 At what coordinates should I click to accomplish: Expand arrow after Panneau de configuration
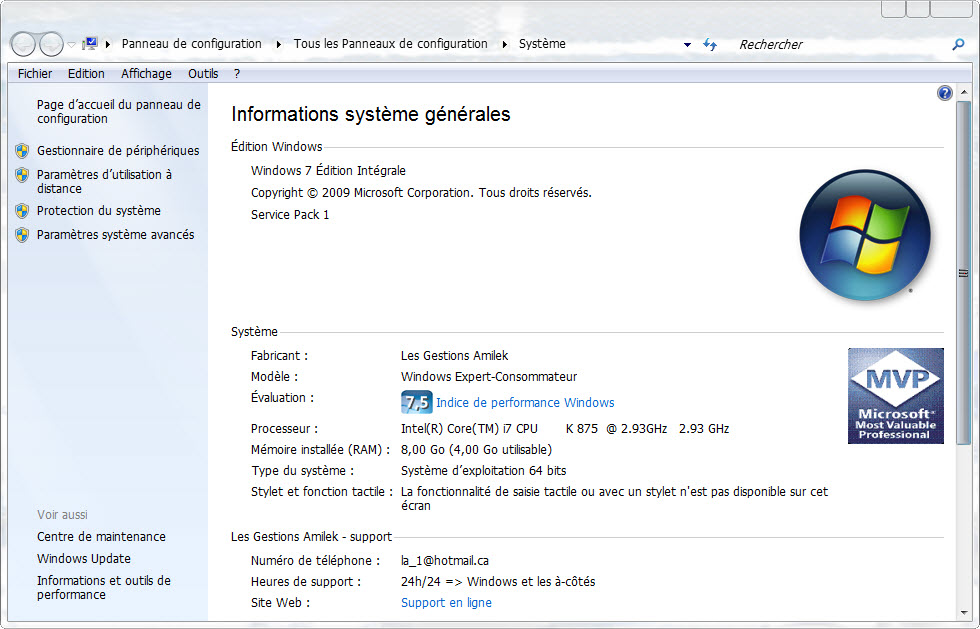[x=279, y=44]
